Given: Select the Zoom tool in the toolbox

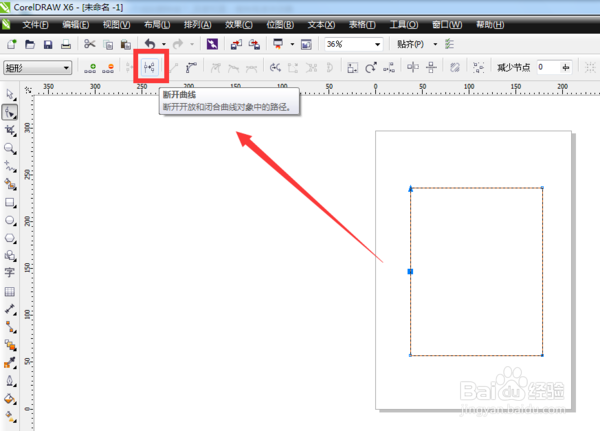Looking at the screenshot, I should tap(10, 149).
